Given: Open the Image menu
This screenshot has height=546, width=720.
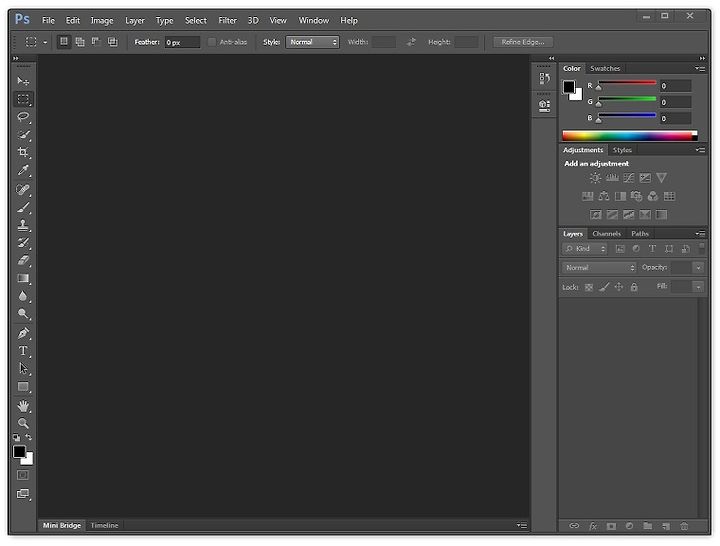Looking at the screenshot, I should point(102,20).
